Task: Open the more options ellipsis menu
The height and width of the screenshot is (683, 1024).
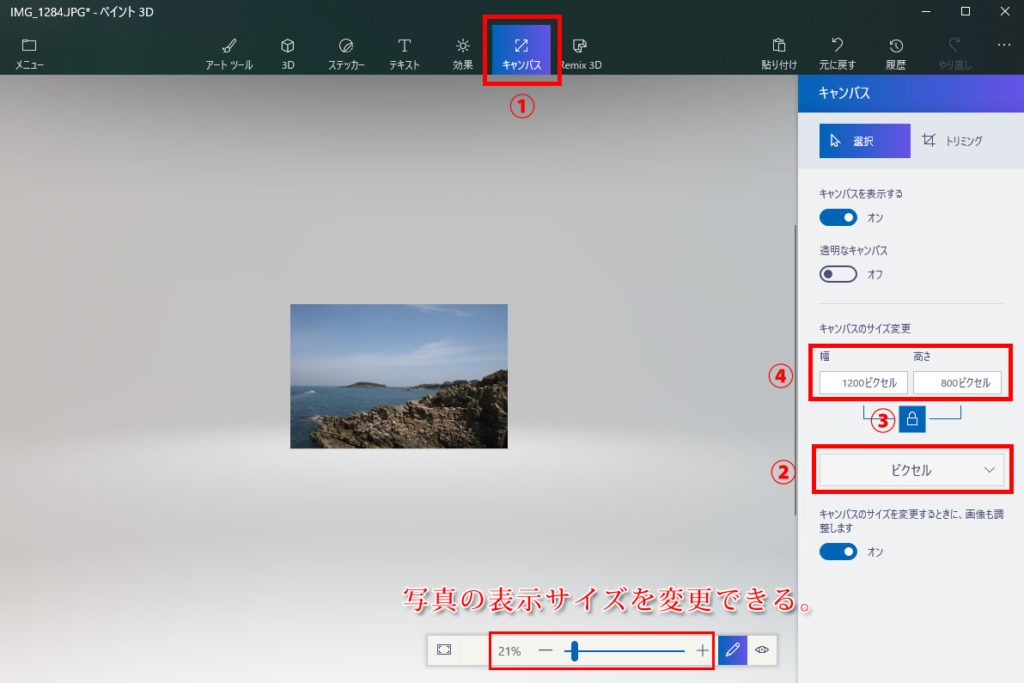Action: 1004,45
